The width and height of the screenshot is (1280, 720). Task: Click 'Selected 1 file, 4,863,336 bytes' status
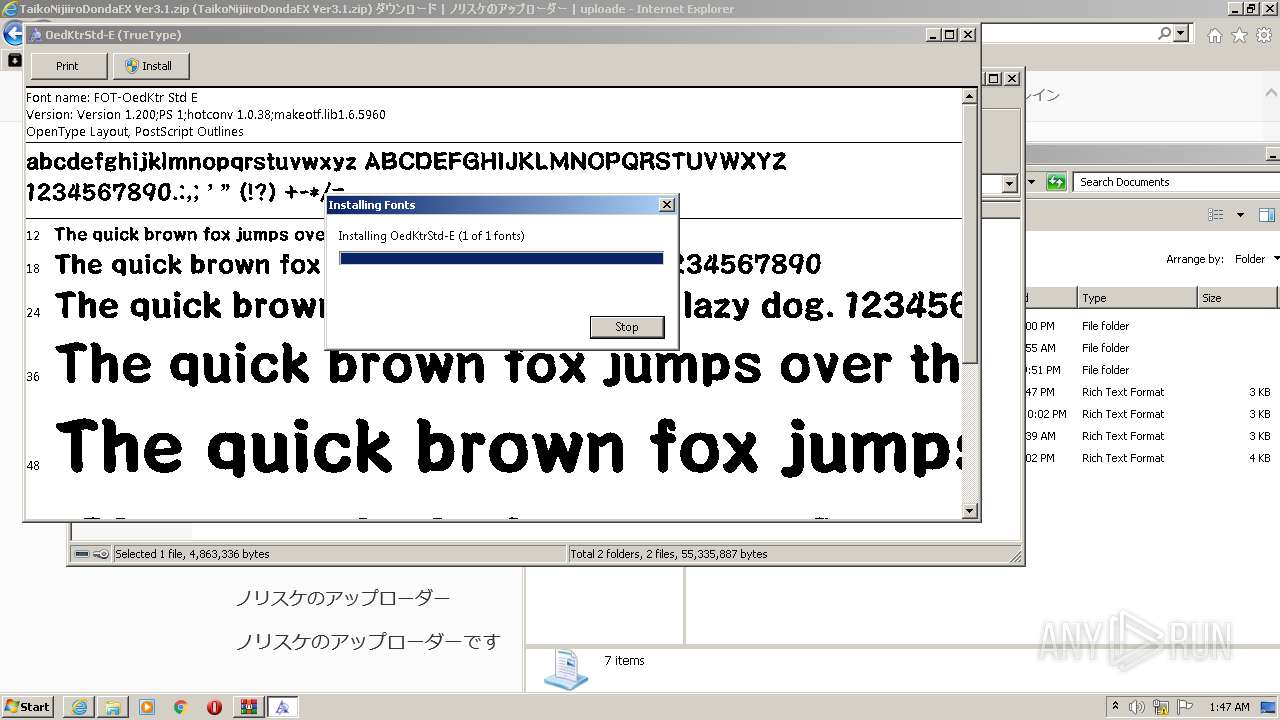(192, 554)
